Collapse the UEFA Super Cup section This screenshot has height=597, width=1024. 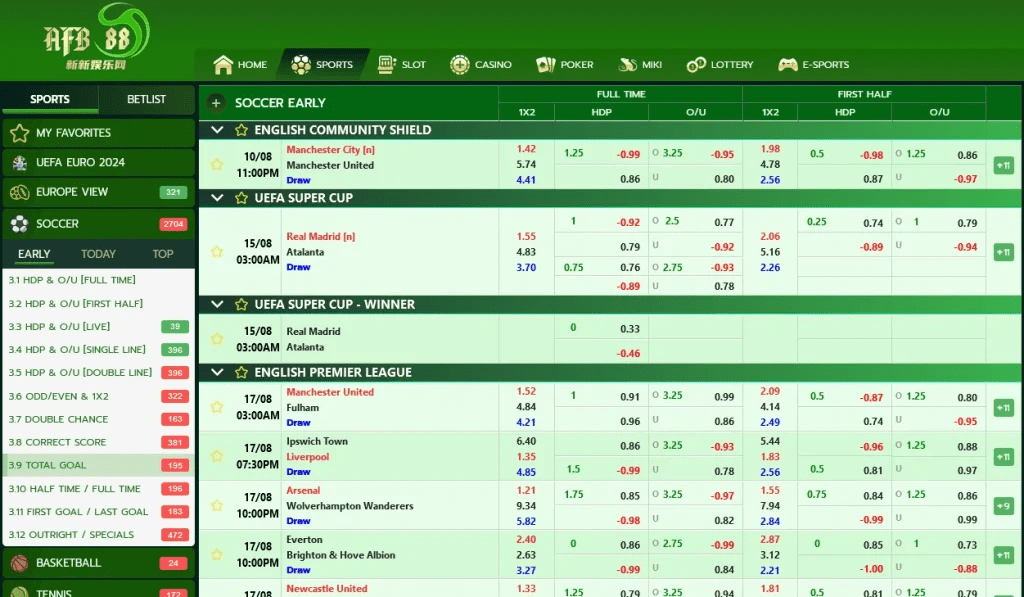pyautogui.click(x=217, y=198)
